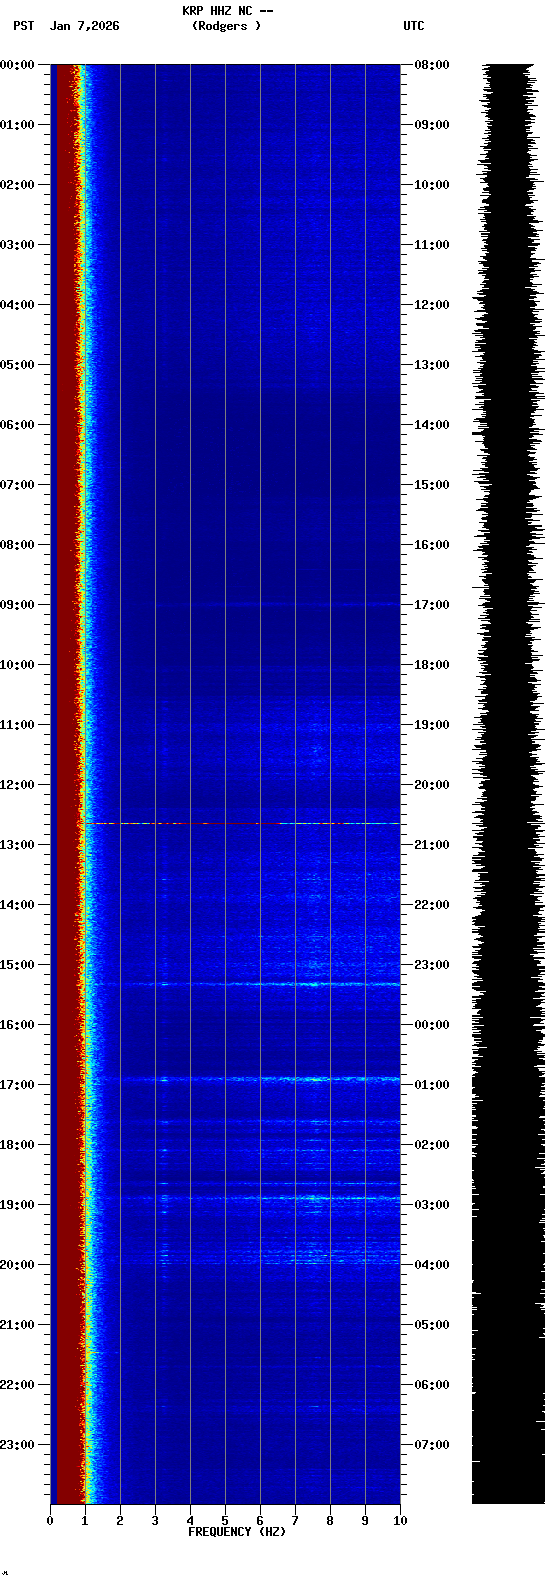Click the PST timezone label
The width and height of the screenshot is (552, 1584).
[23, 26]
